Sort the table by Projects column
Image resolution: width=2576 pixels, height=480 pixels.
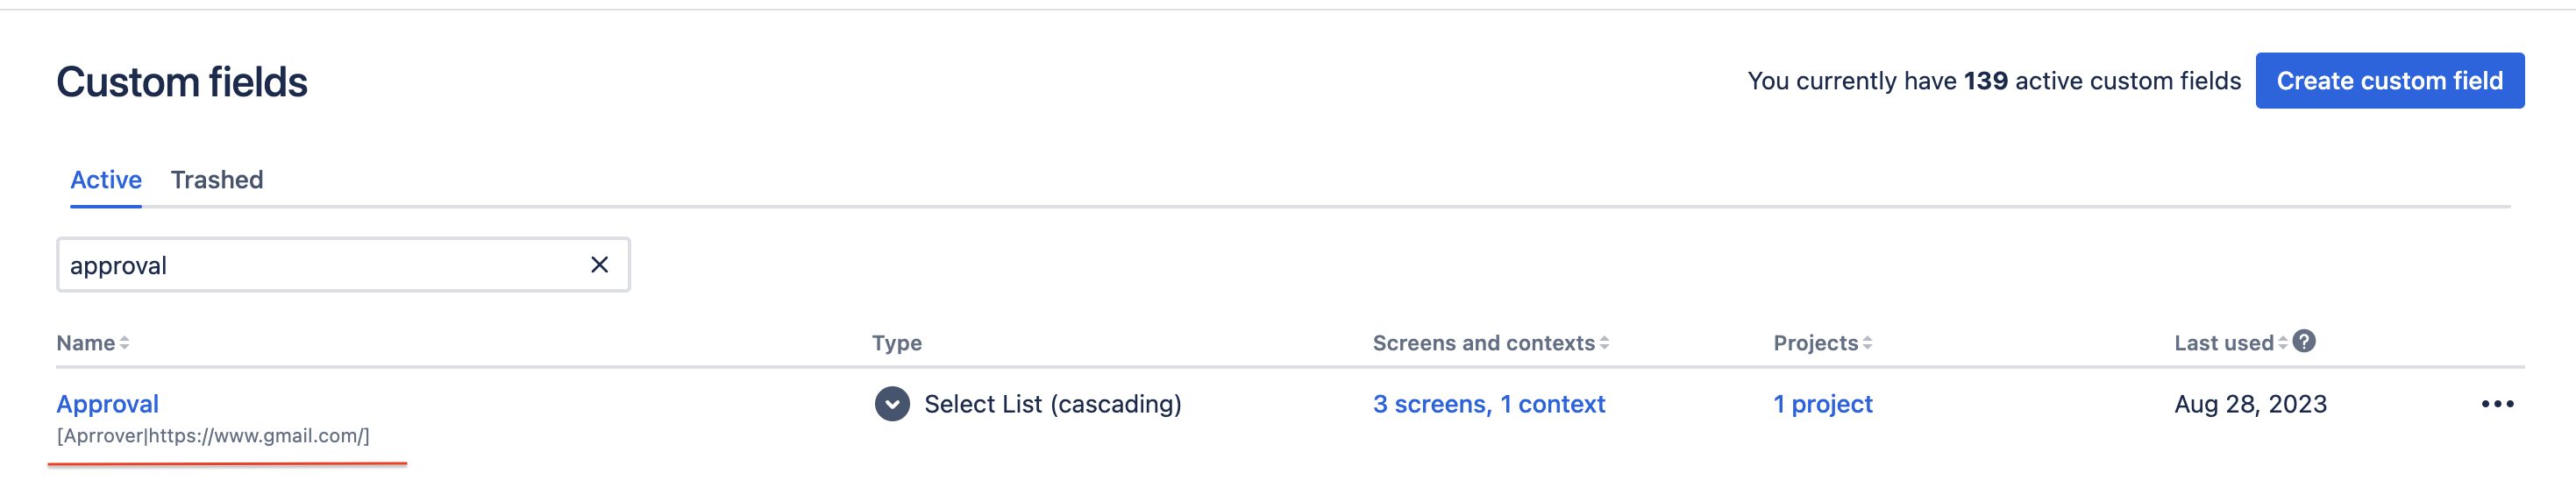point(1822,343)
